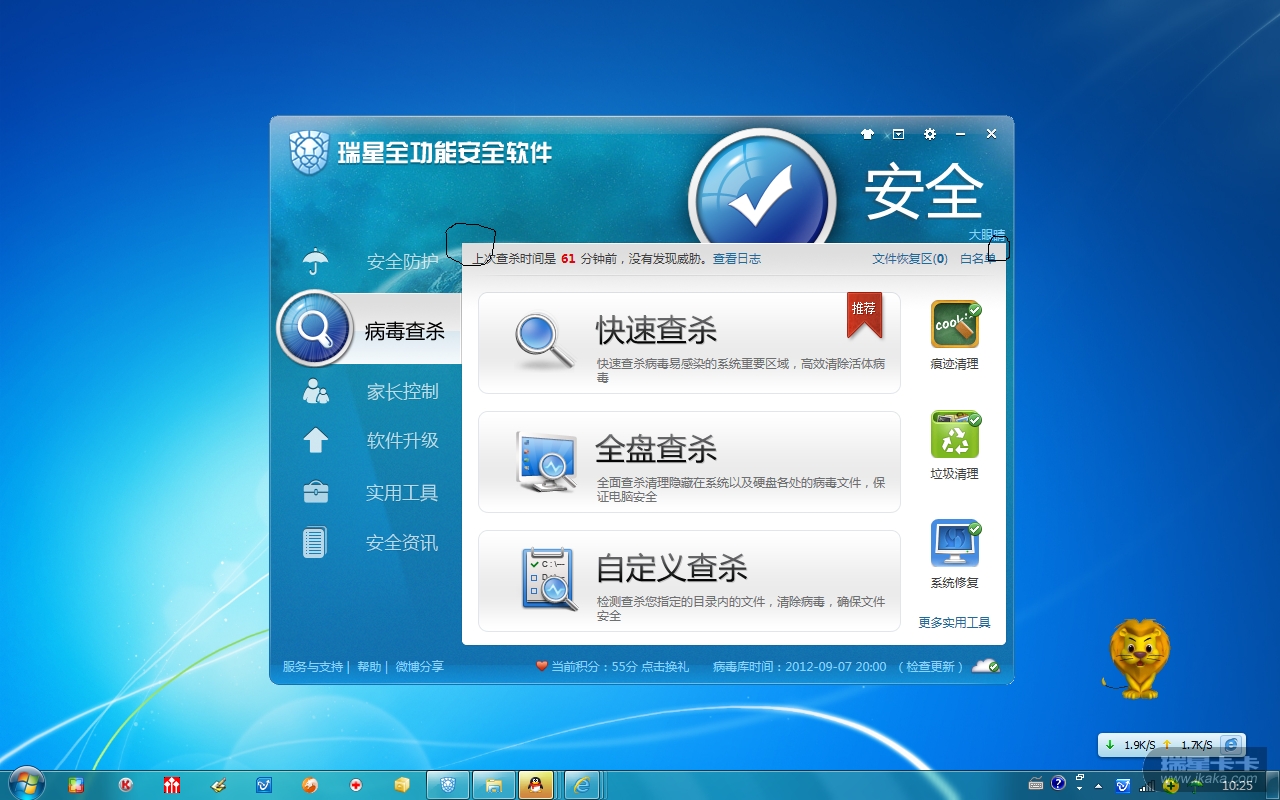Click the 安全 status text

point(924,191)
